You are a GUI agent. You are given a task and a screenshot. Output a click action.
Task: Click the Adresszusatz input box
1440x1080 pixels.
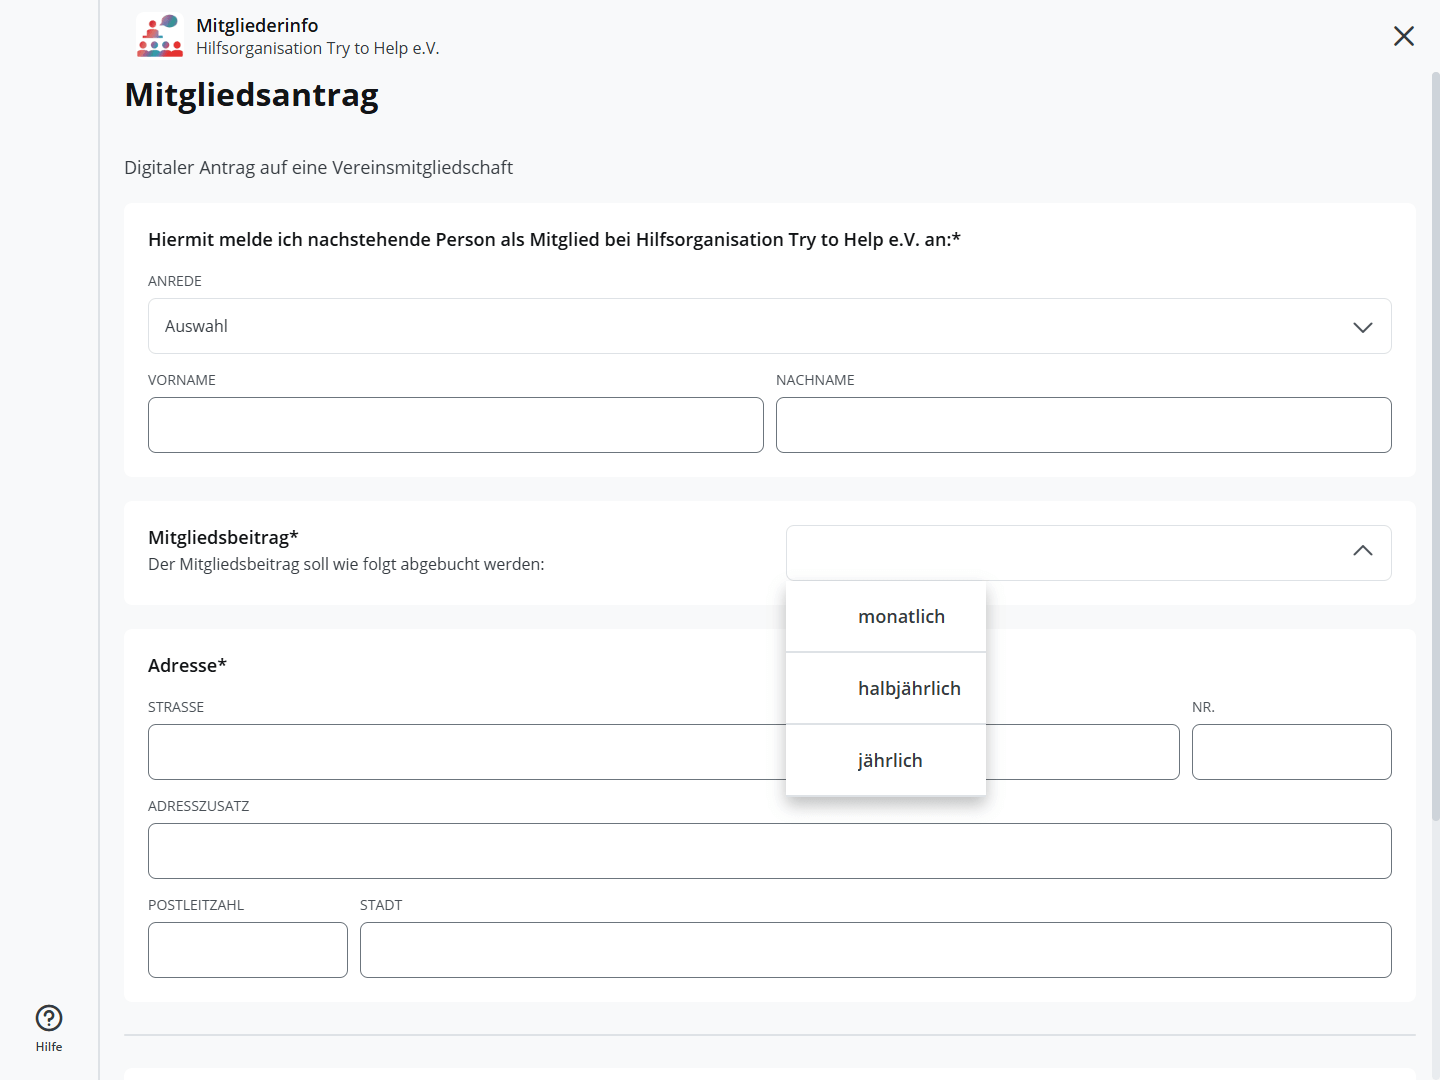tap(768, 851)
